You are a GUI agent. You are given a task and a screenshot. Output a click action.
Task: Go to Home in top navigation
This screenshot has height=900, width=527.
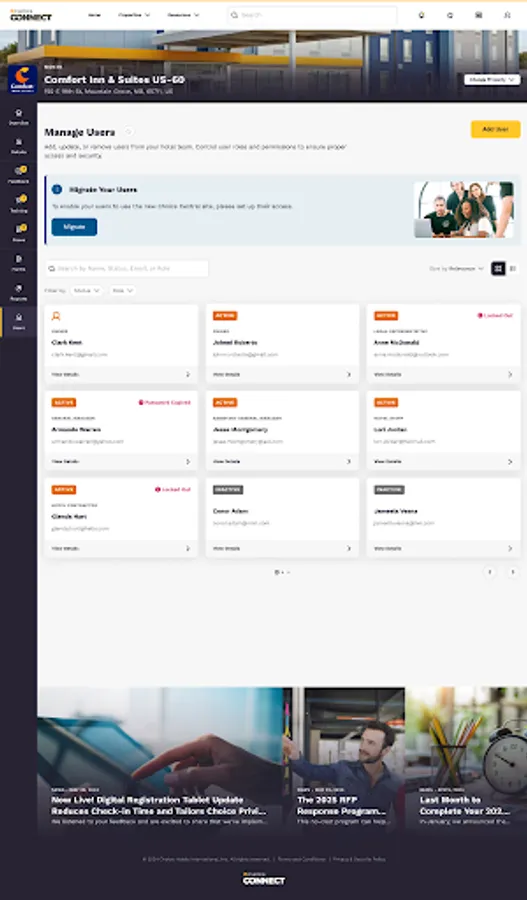pyautogui.click(x=94, y=15)
